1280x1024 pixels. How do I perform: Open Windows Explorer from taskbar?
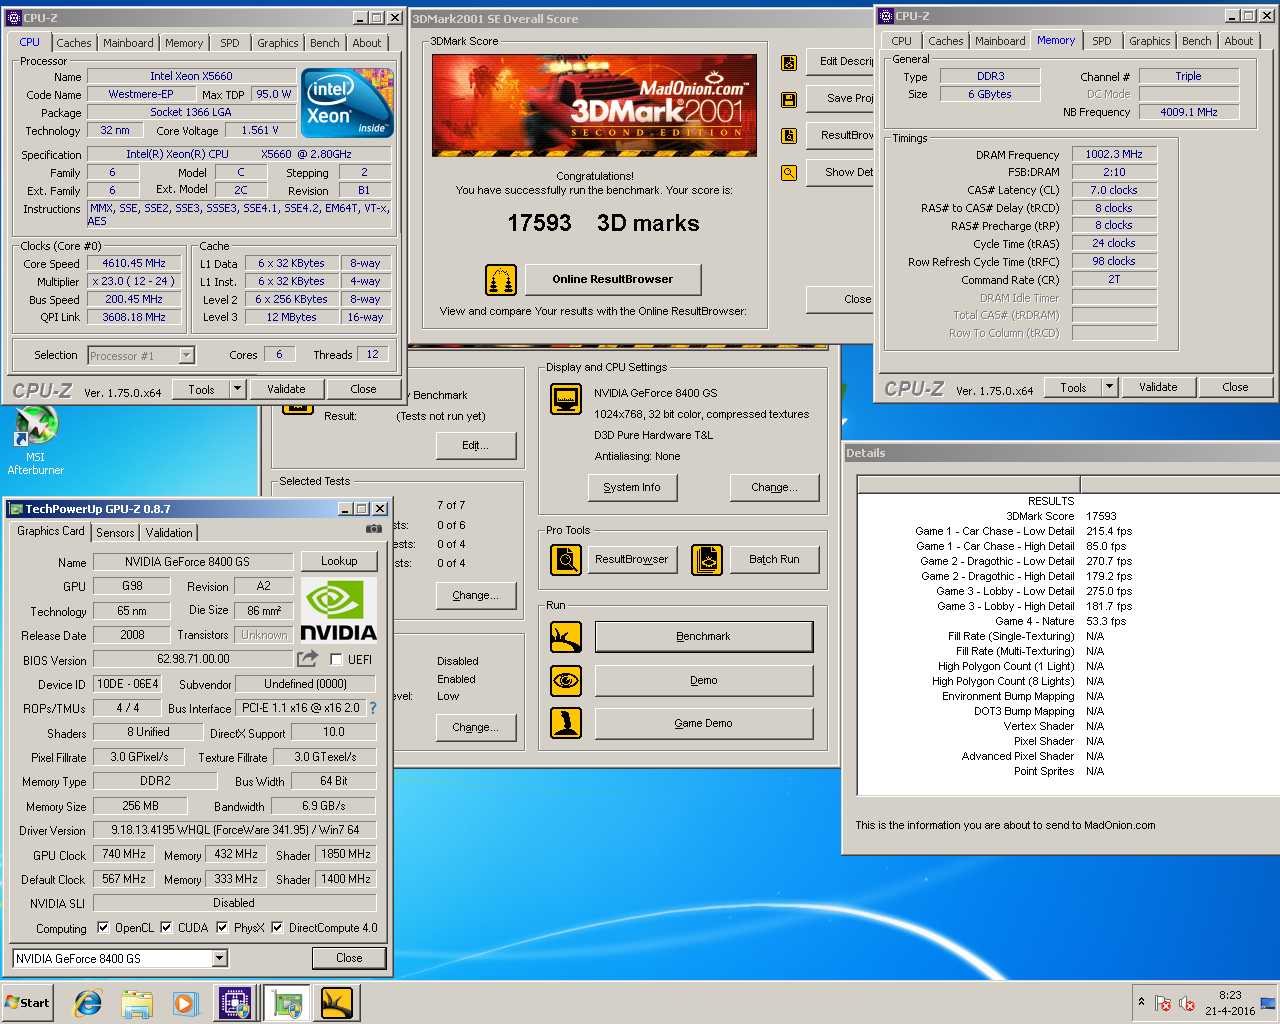pos(137,1003)
